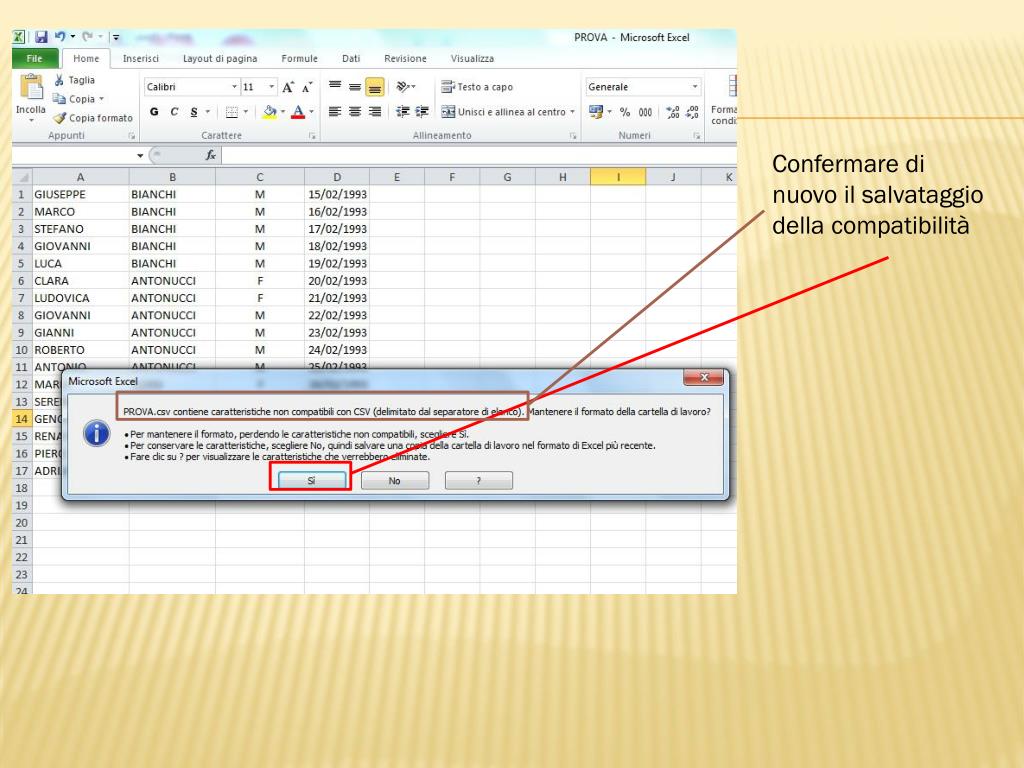The image size is (1024, 768).
Task: Click the Sì button in the dialog
Action: (312, 481)
